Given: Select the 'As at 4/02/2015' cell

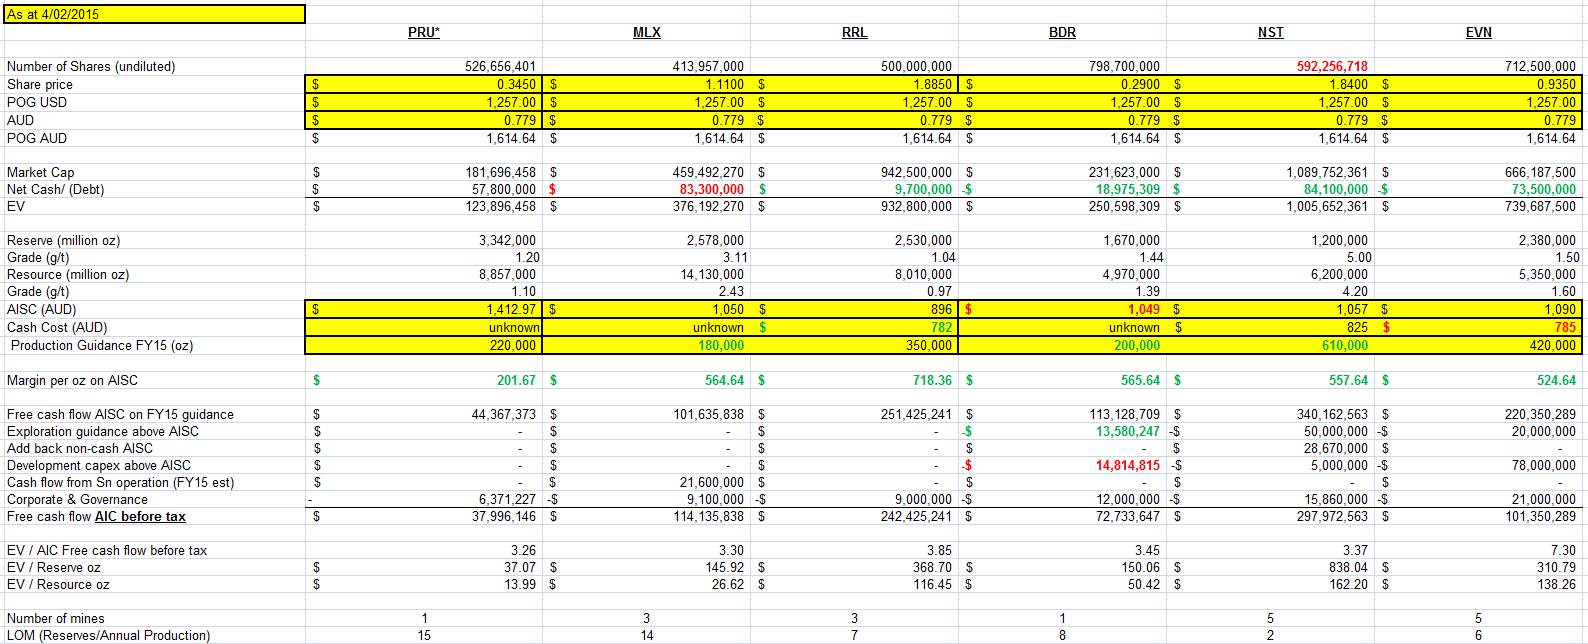Looking at the screenshot, I should (155, 14).
